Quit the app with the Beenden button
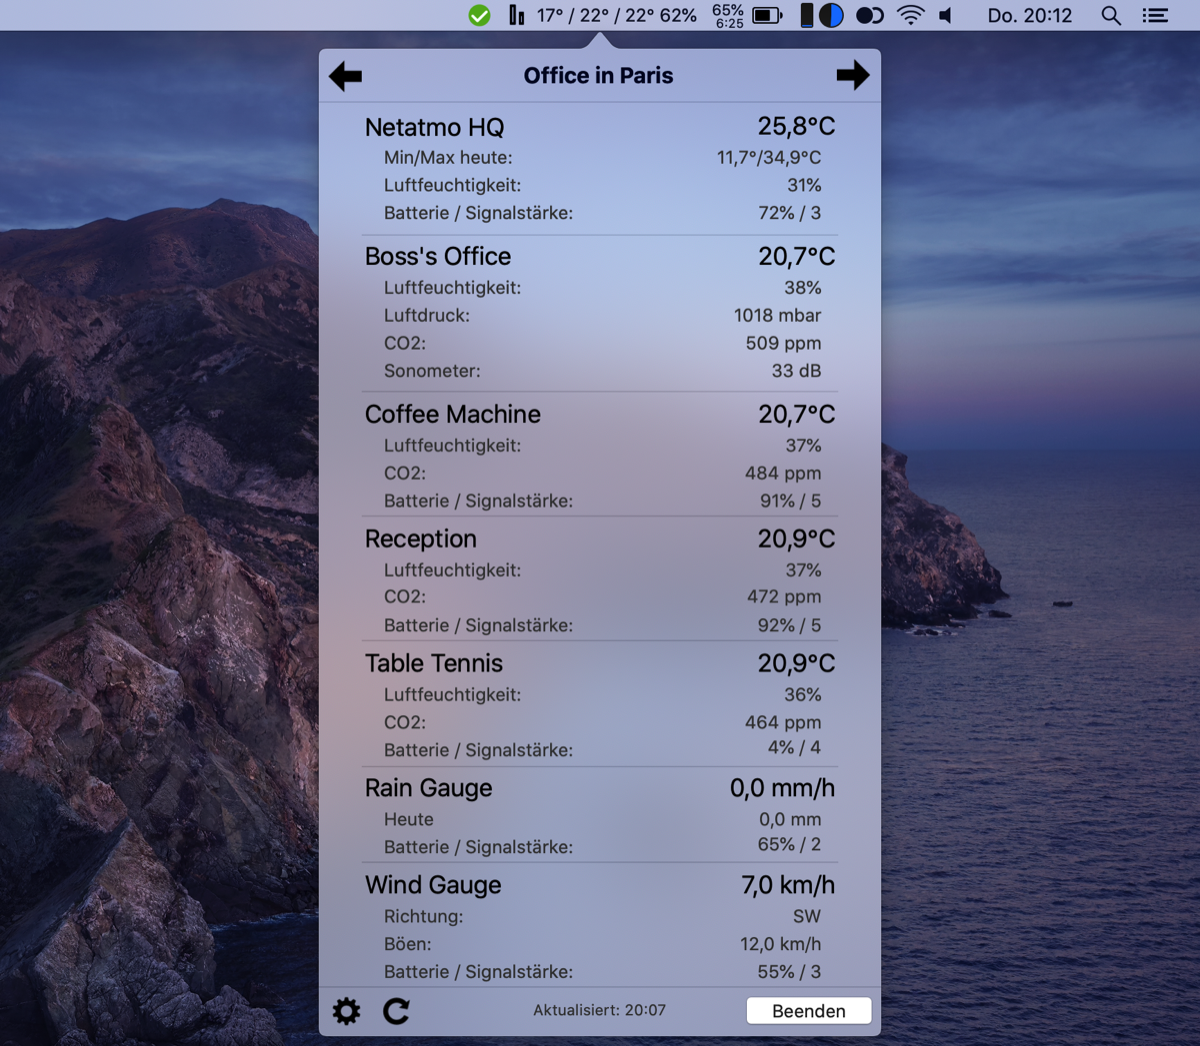 point(809,1011)
